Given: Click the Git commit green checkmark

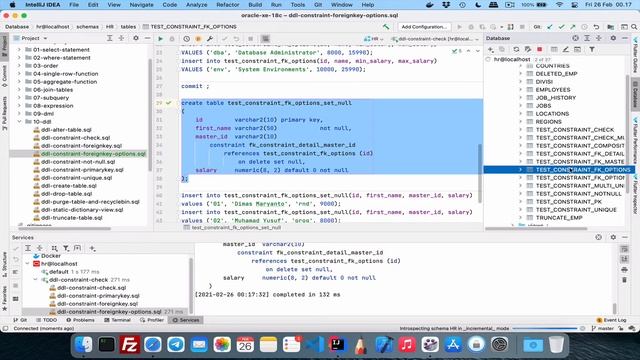Looking at the screenshot, I should (561, 27).
